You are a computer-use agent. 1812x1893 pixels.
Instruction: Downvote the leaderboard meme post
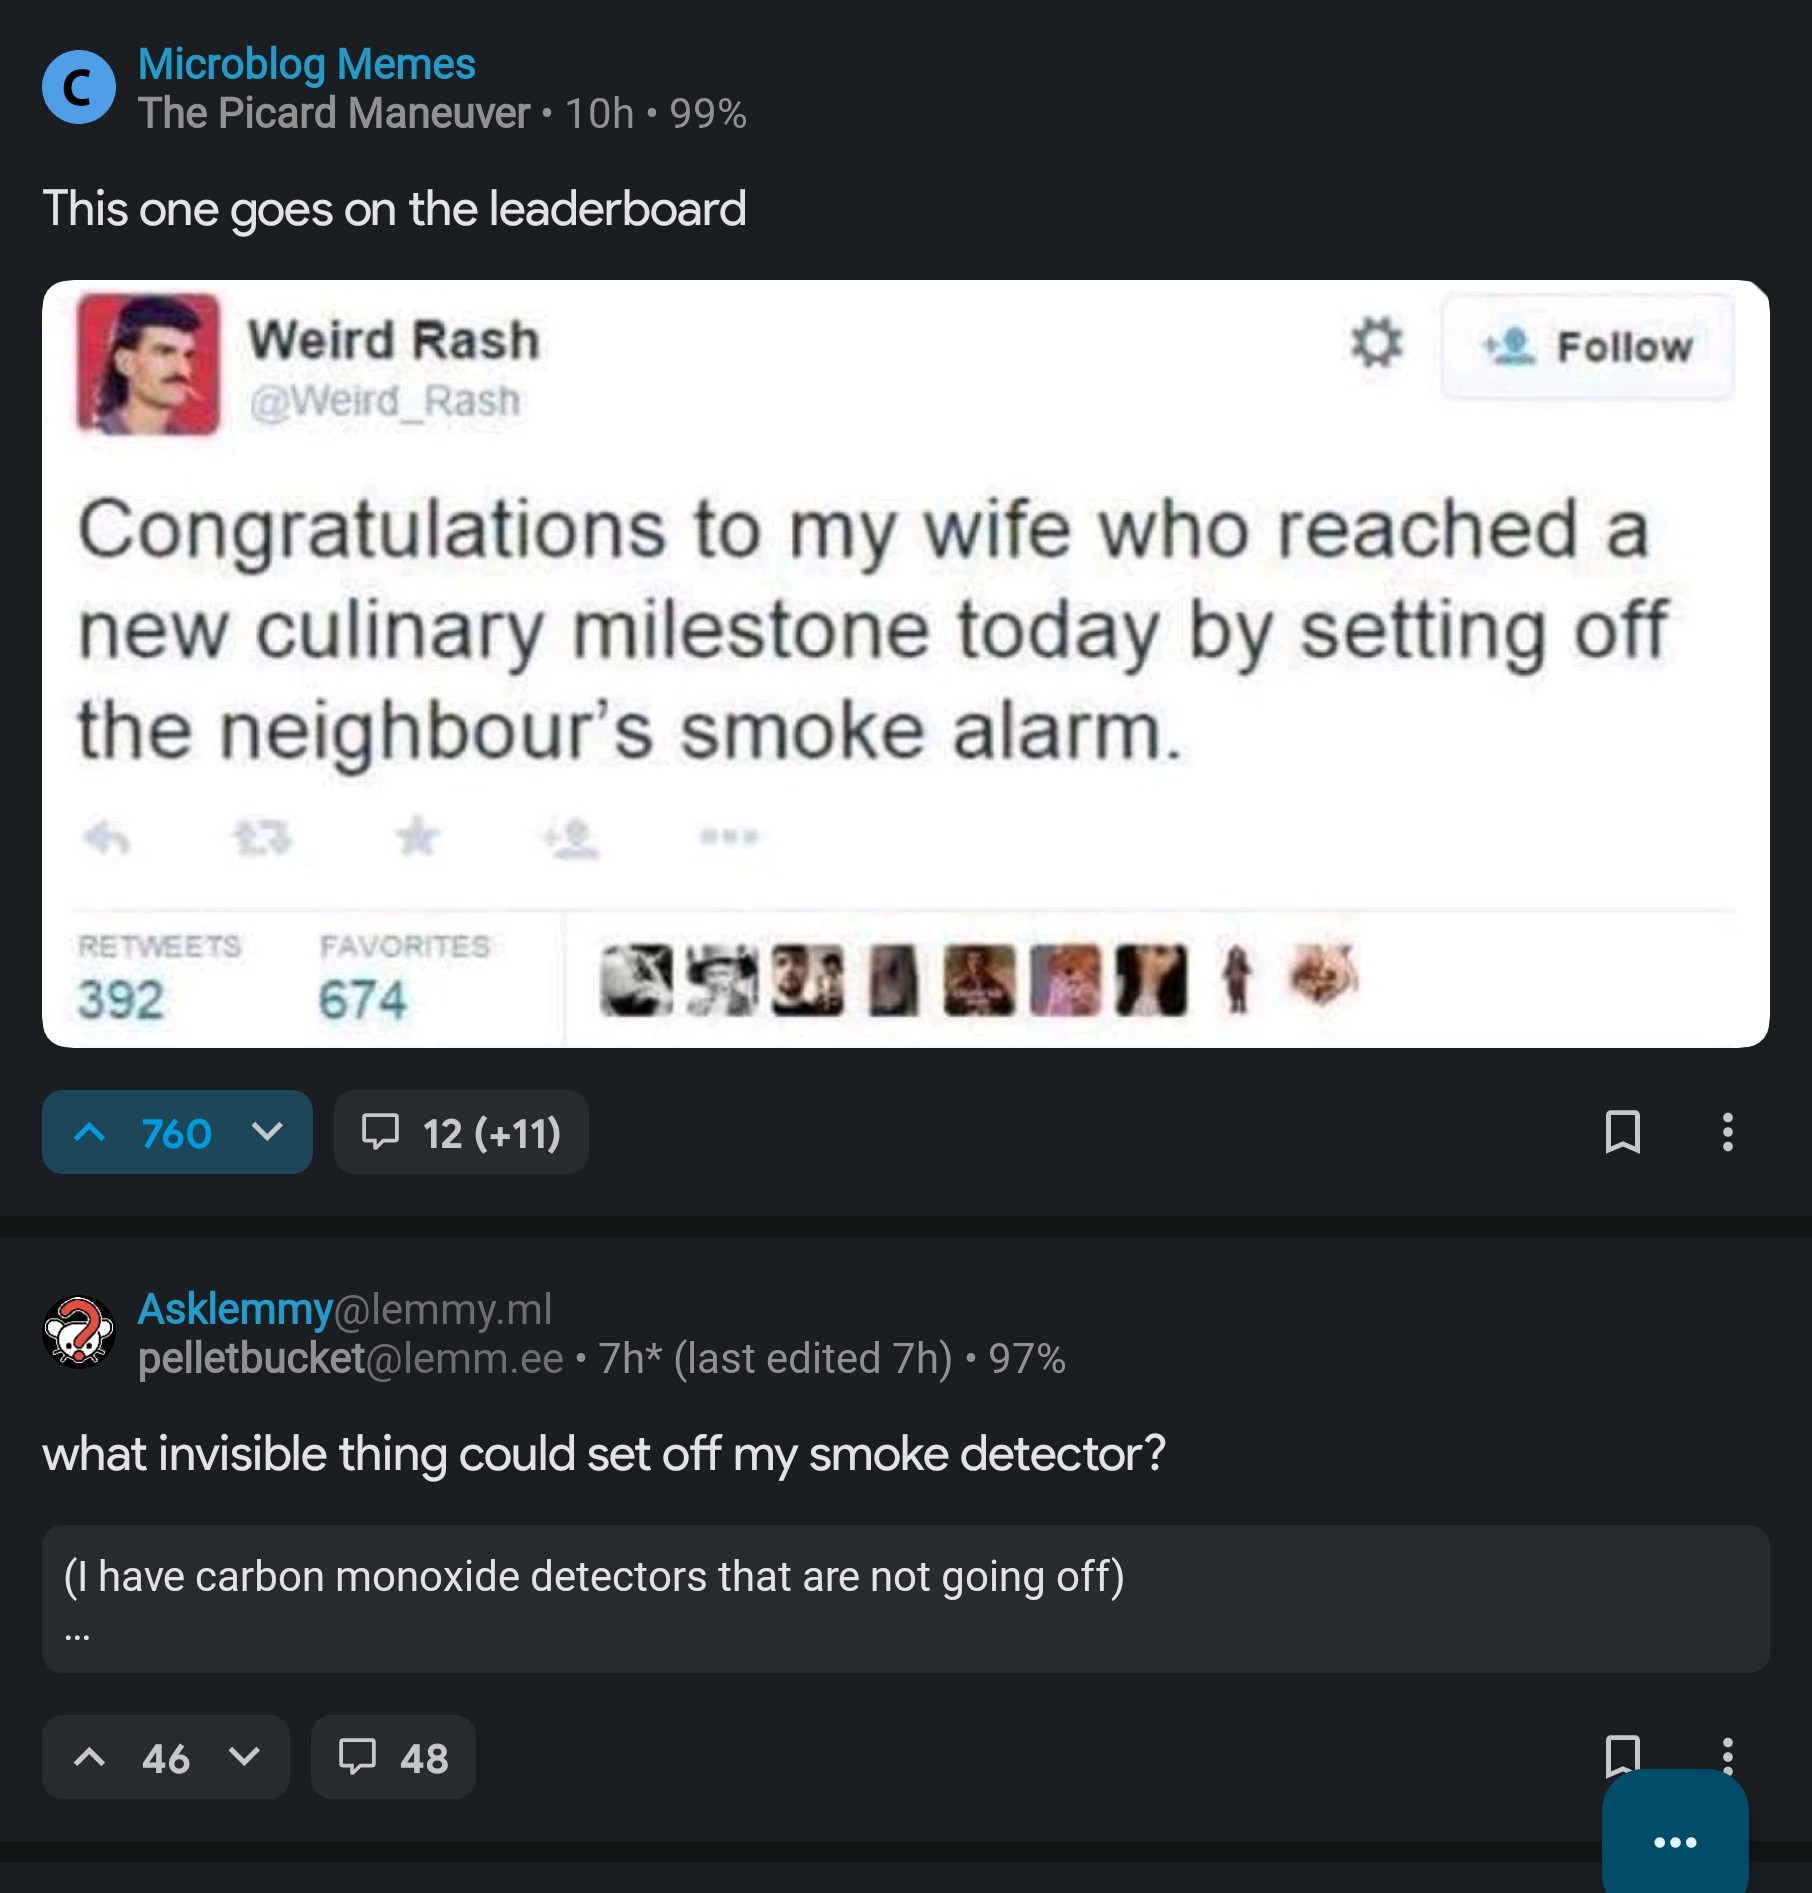point(267,1132)
